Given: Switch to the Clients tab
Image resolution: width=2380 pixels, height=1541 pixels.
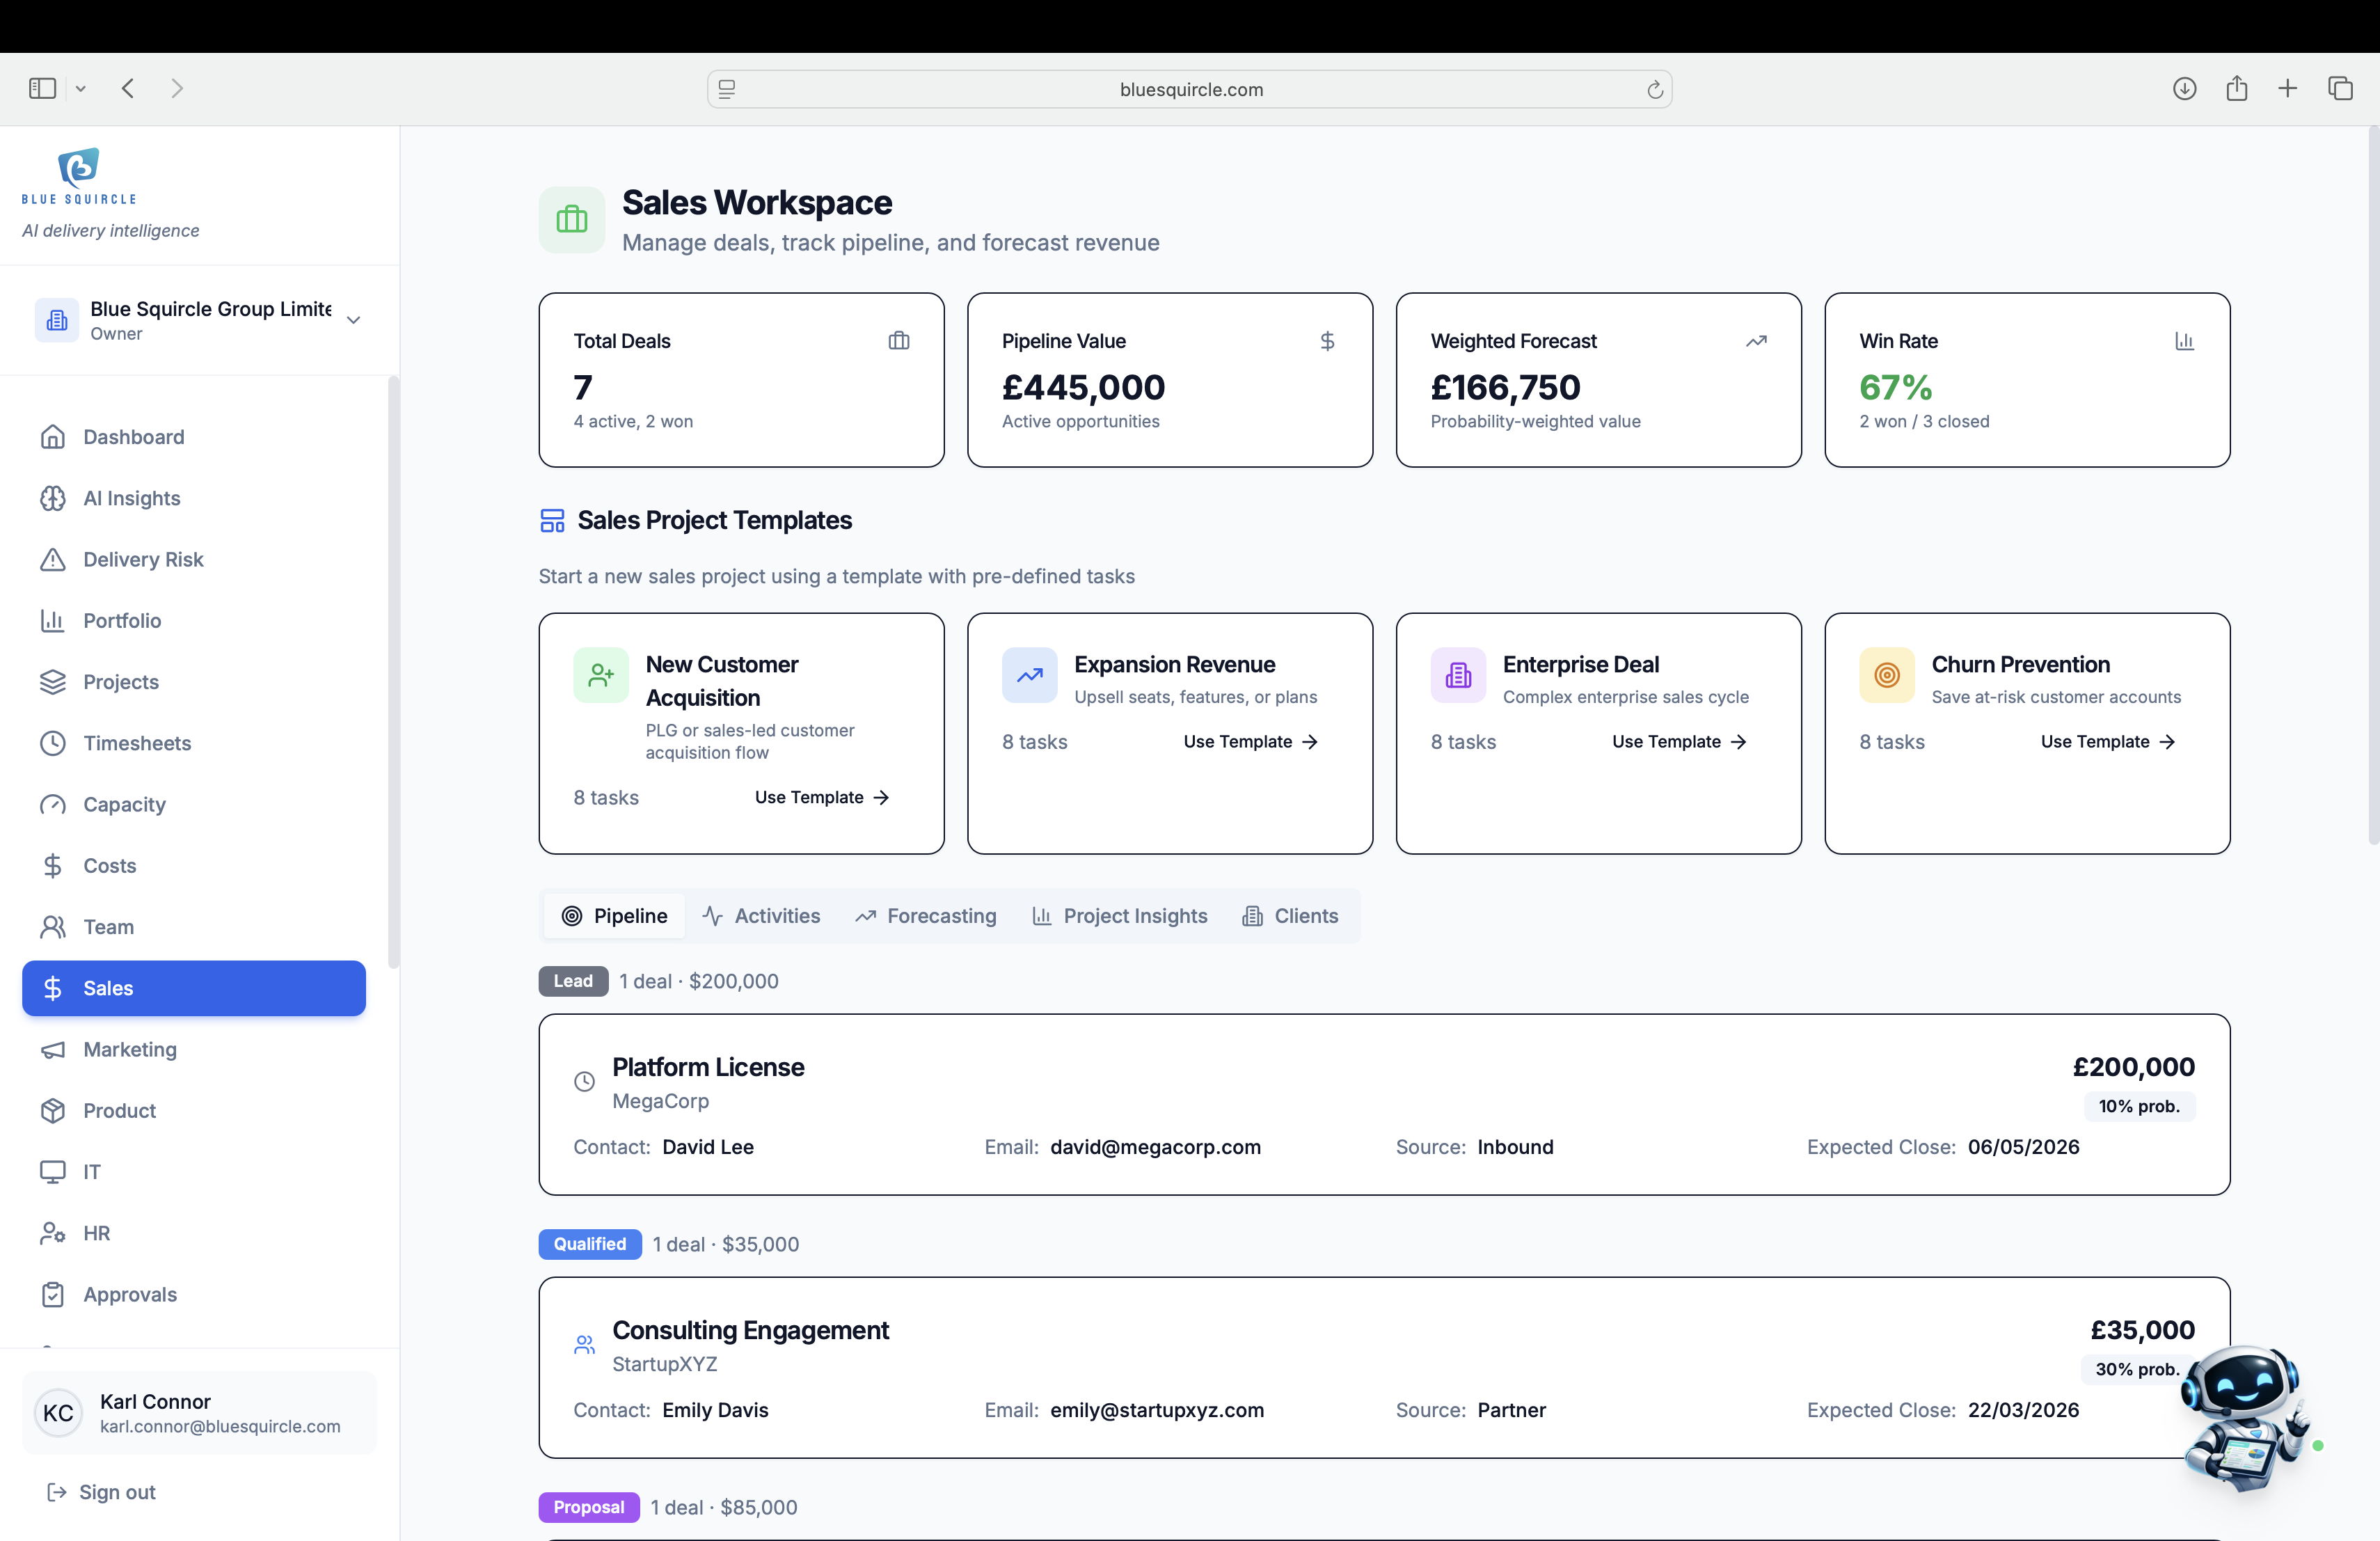Looking at the screenshot, I should (x=1289, y=916).
